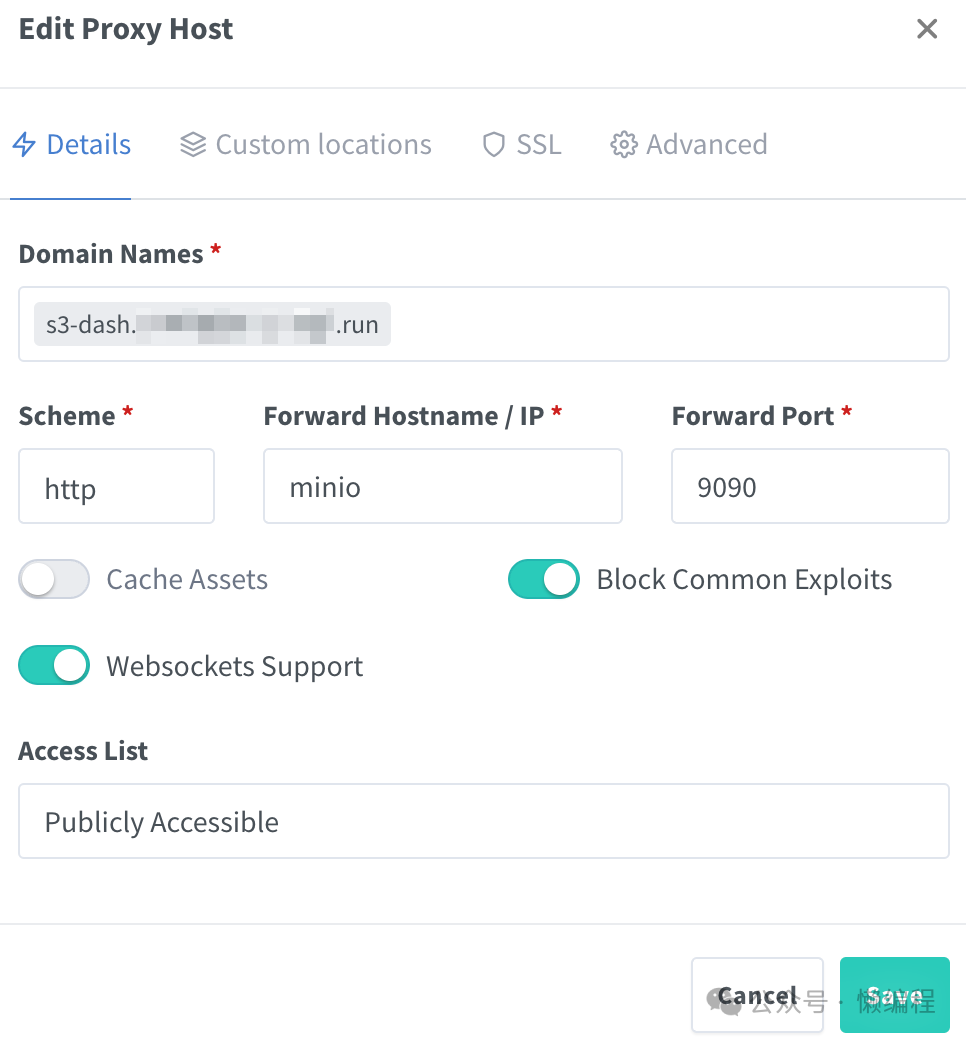This screenshot has height=1040, width=966.
Task: Open the Scheme http dropdown
Action: 117,486
